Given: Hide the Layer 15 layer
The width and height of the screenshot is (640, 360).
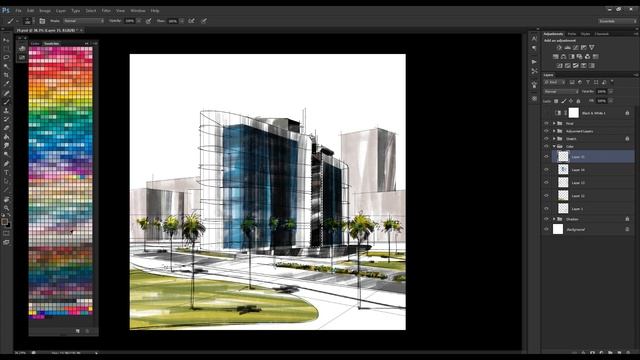Looking at the screenshot, I should point(547,157).
